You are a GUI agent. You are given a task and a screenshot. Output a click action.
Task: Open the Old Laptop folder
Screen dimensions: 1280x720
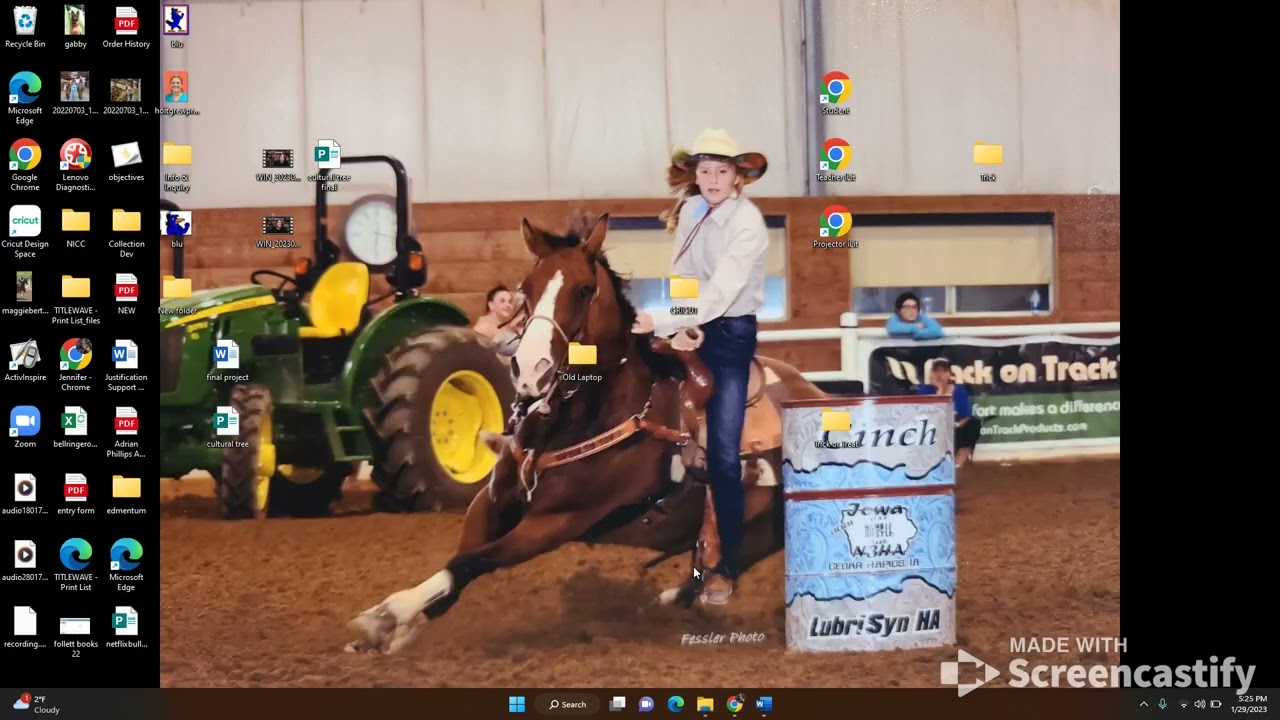coord(582,360)
